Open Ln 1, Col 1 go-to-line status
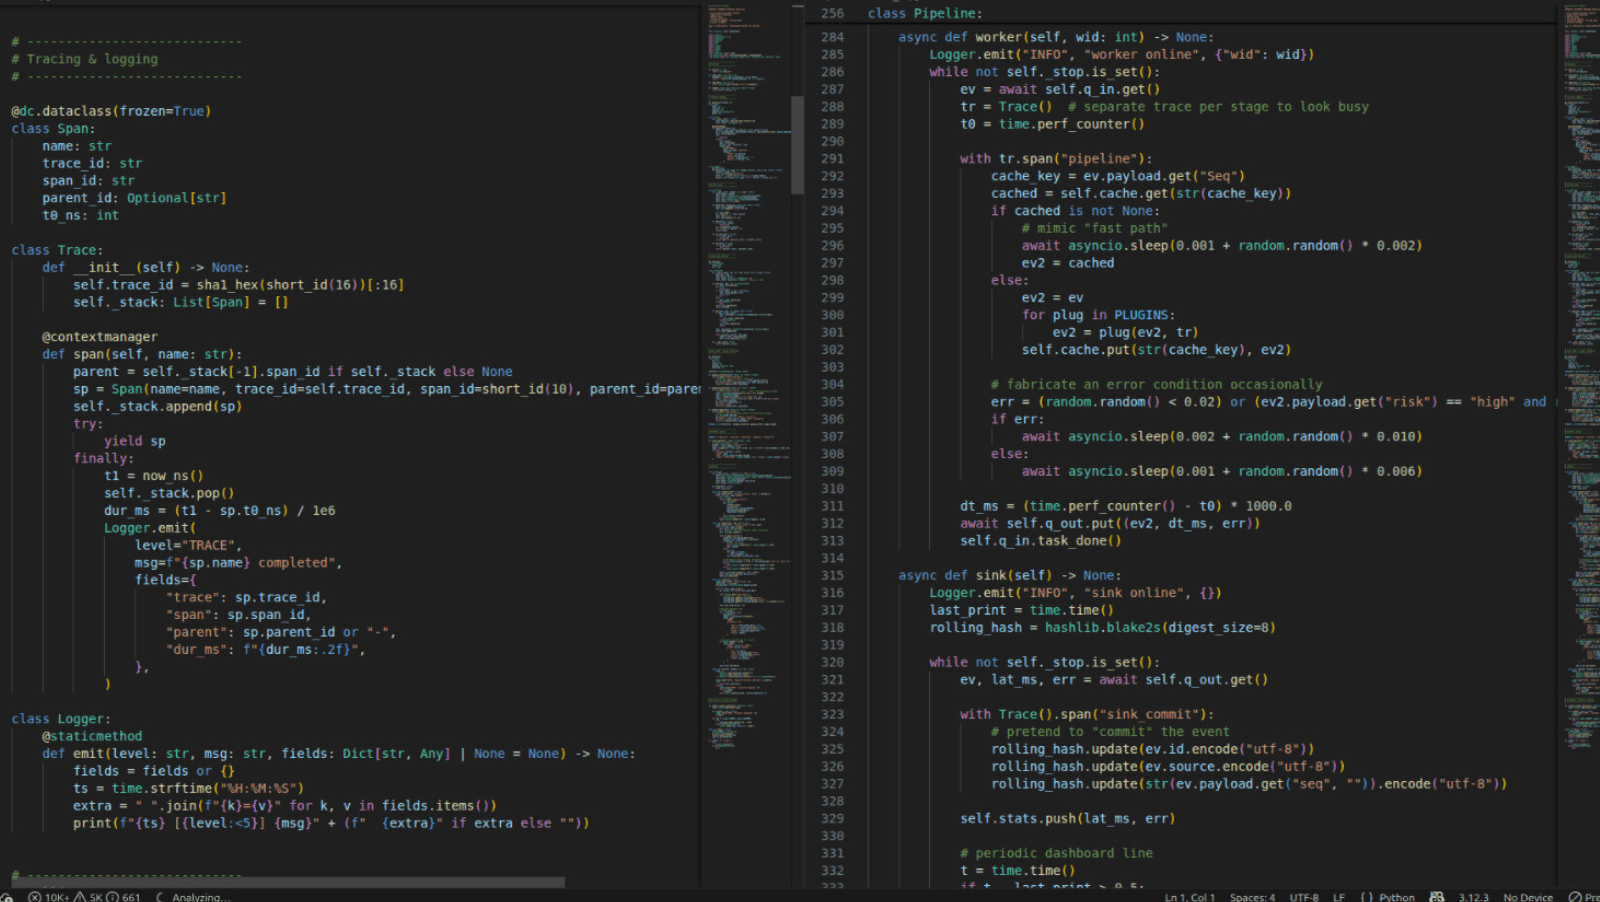Image resolution: width=1600 pixels, height=902 pixels. [x=1189, y=897]
